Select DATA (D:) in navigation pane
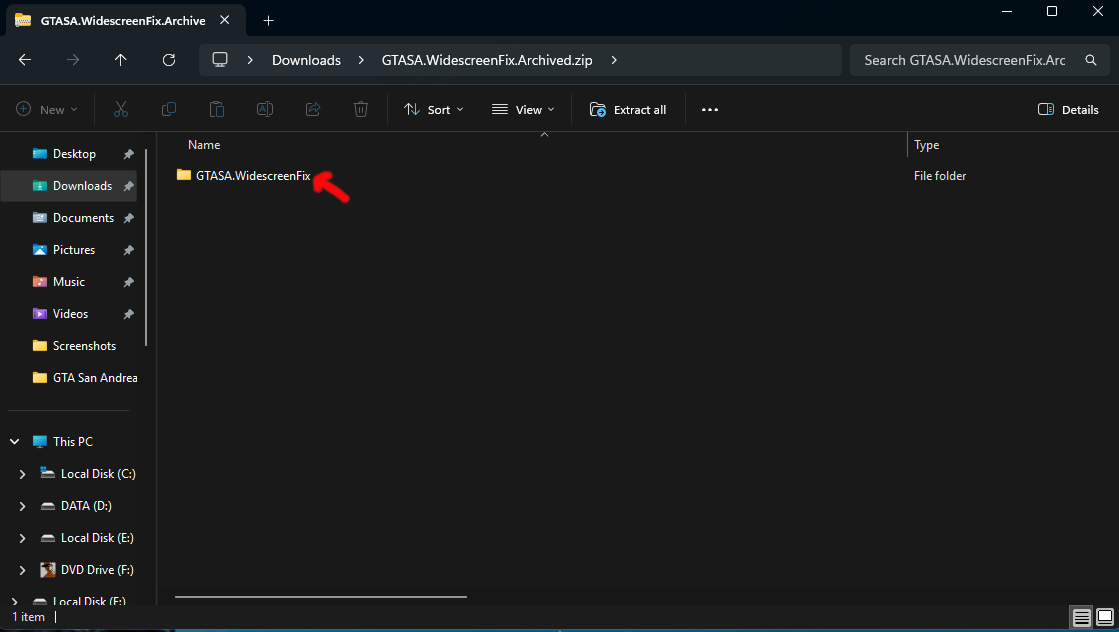Image resolution: width=1119 pixels, height=632 pixels. click(x=86, y=506)
